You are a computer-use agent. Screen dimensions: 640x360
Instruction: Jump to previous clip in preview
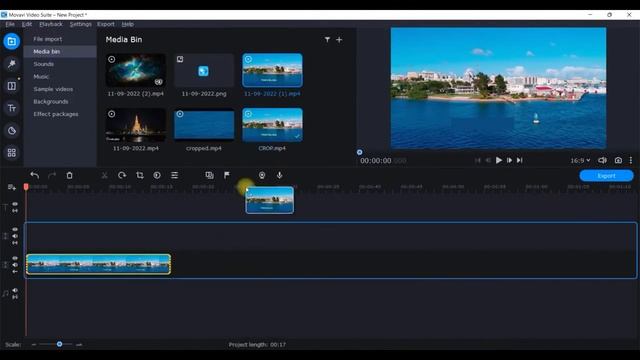click(478, 160)
